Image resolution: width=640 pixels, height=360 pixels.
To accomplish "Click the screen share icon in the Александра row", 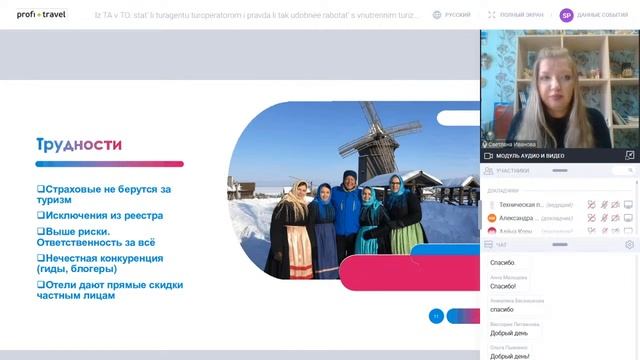I will pos(629,218).
